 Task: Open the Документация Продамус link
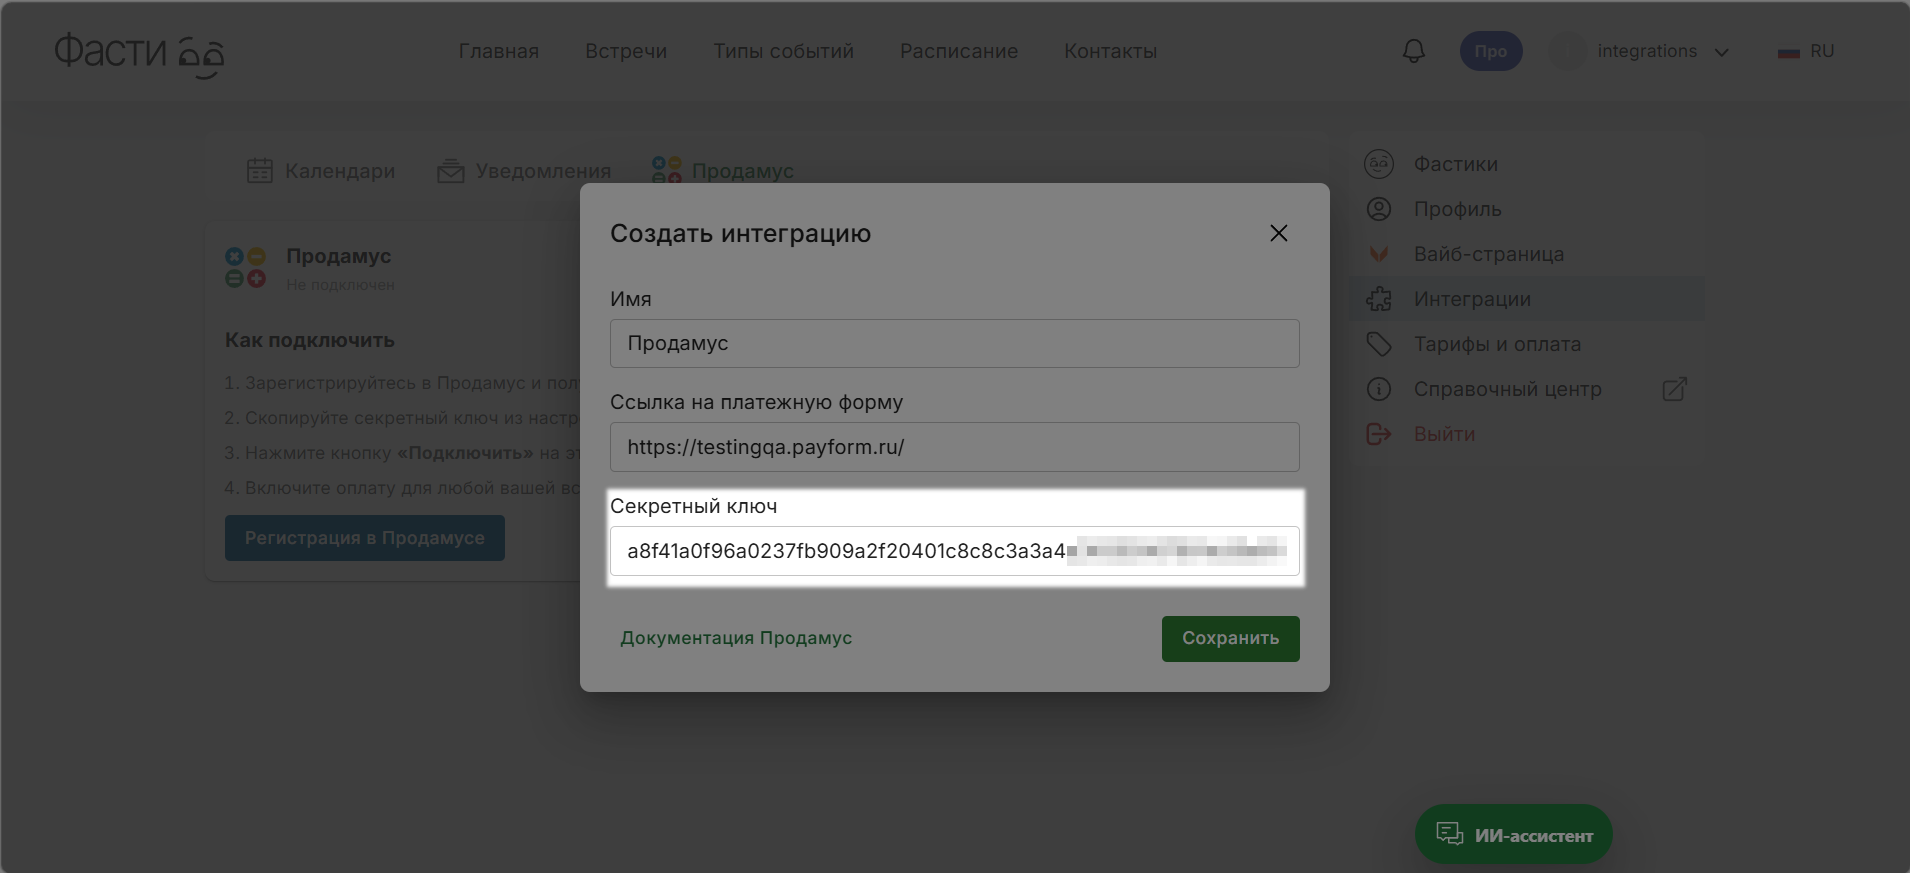[x=736, y=638]
